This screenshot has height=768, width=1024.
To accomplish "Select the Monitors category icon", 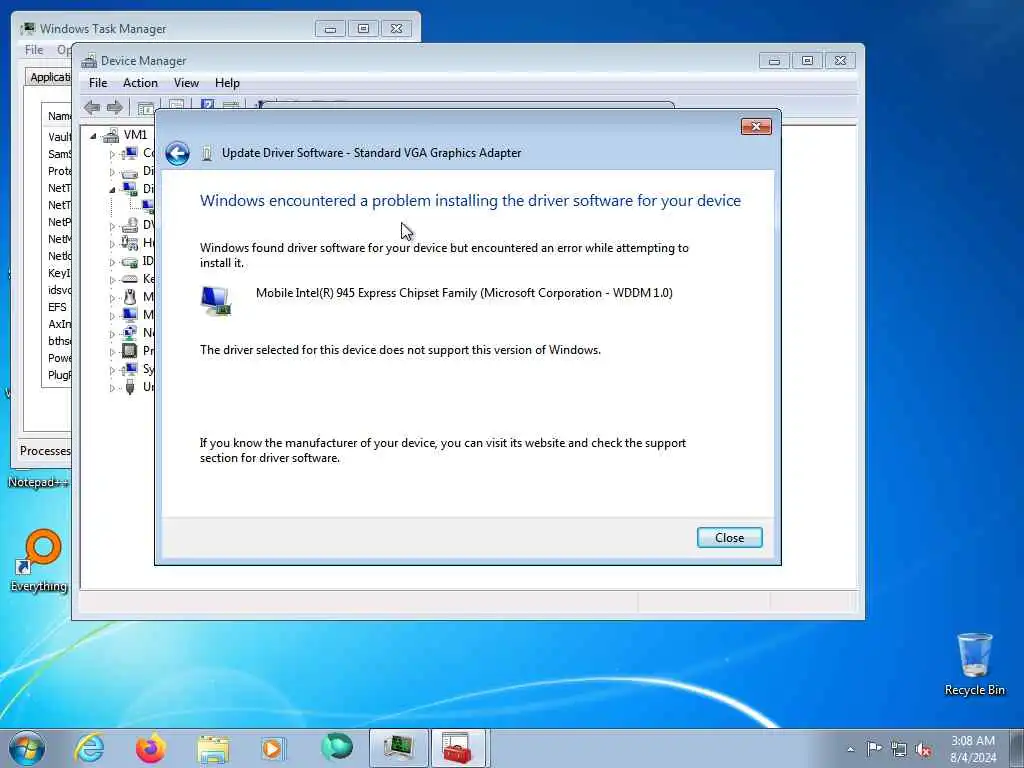I will [130, 314].
